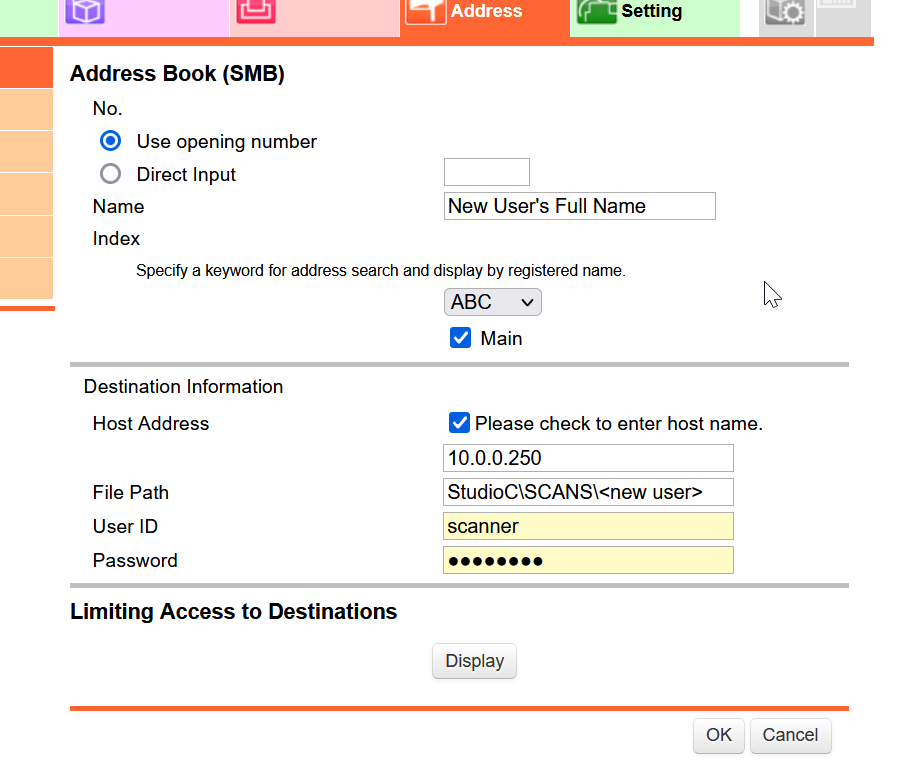Screen dimensions: 902x767
Task: Cancel the address book changes
Action: [790, 735]
